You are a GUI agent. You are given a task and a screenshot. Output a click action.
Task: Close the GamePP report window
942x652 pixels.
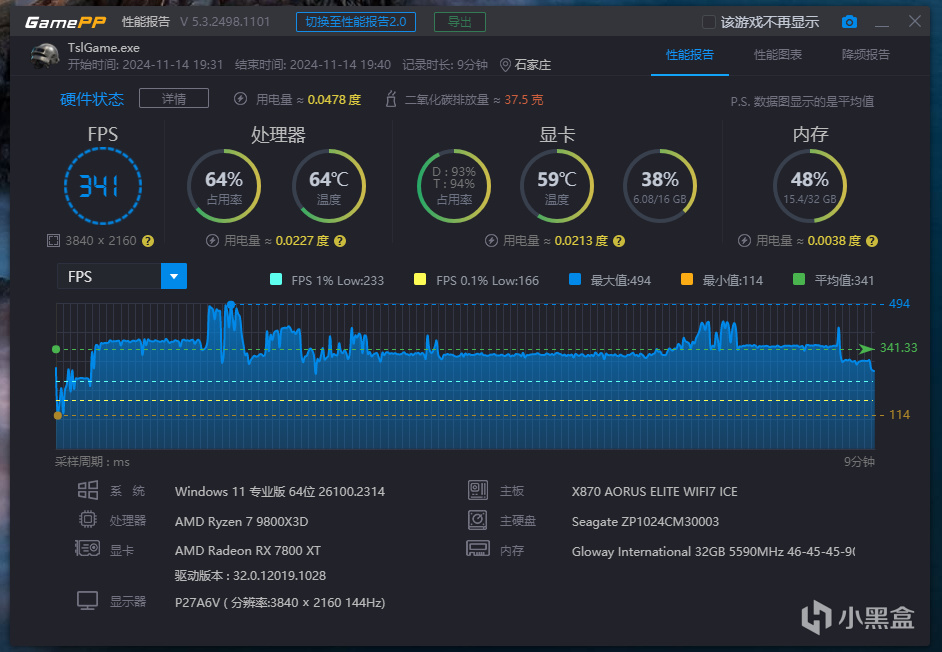pos(914,22)
